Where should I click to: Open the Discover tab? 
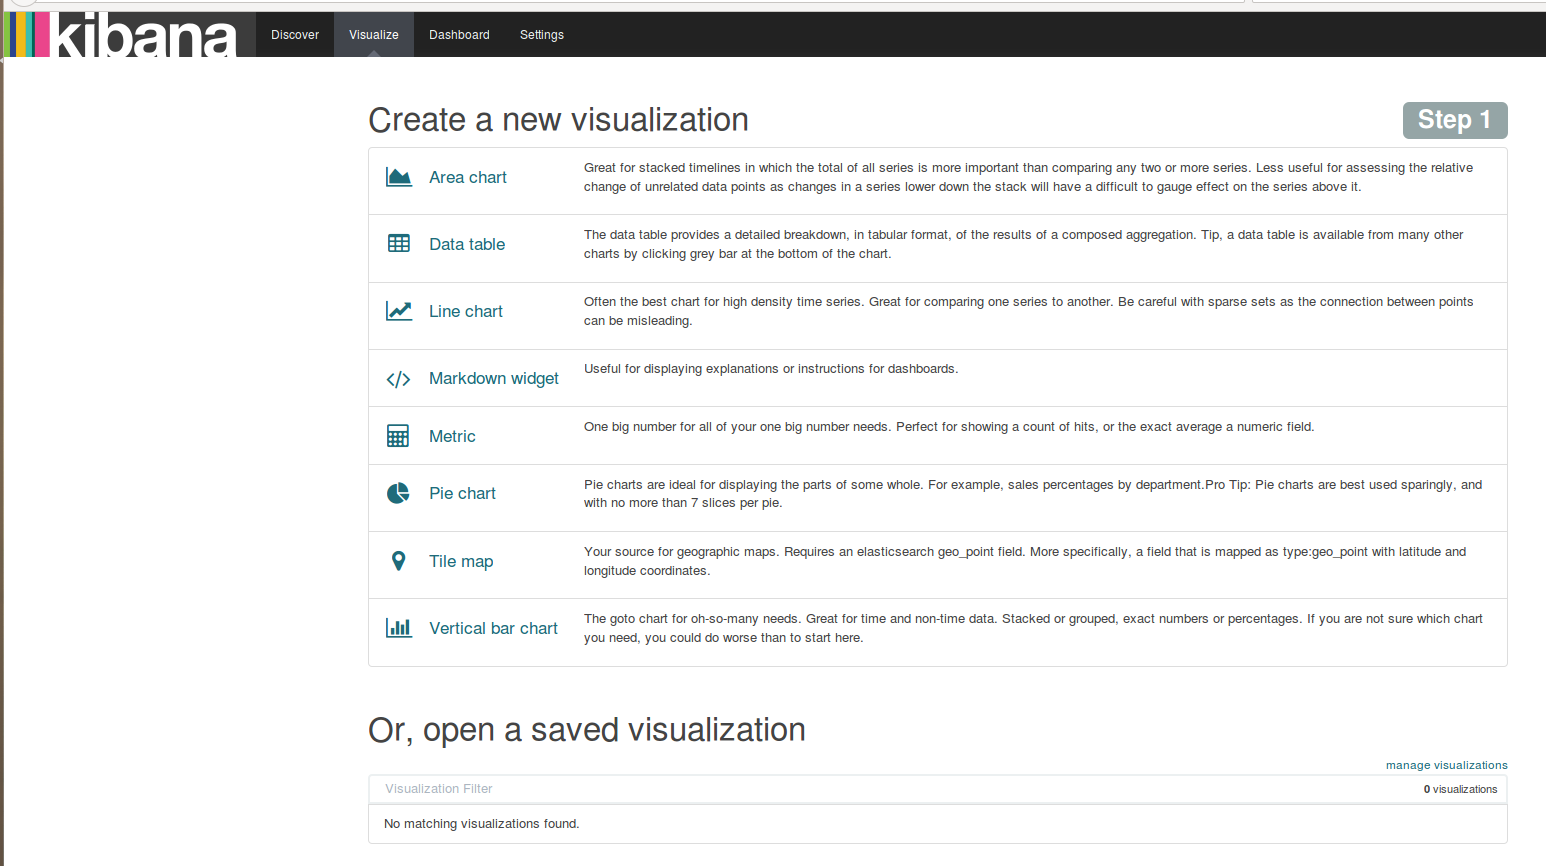[x=295, y=35]
